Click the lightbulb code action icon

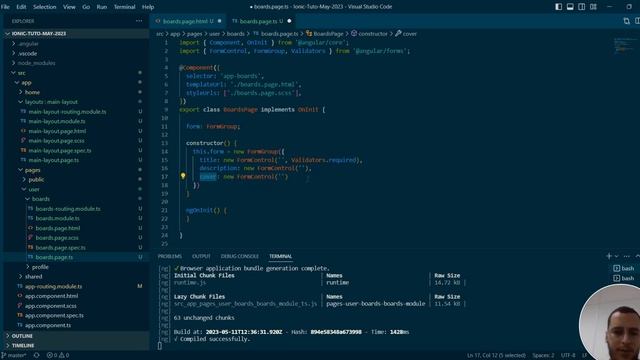tap(183, 176)
